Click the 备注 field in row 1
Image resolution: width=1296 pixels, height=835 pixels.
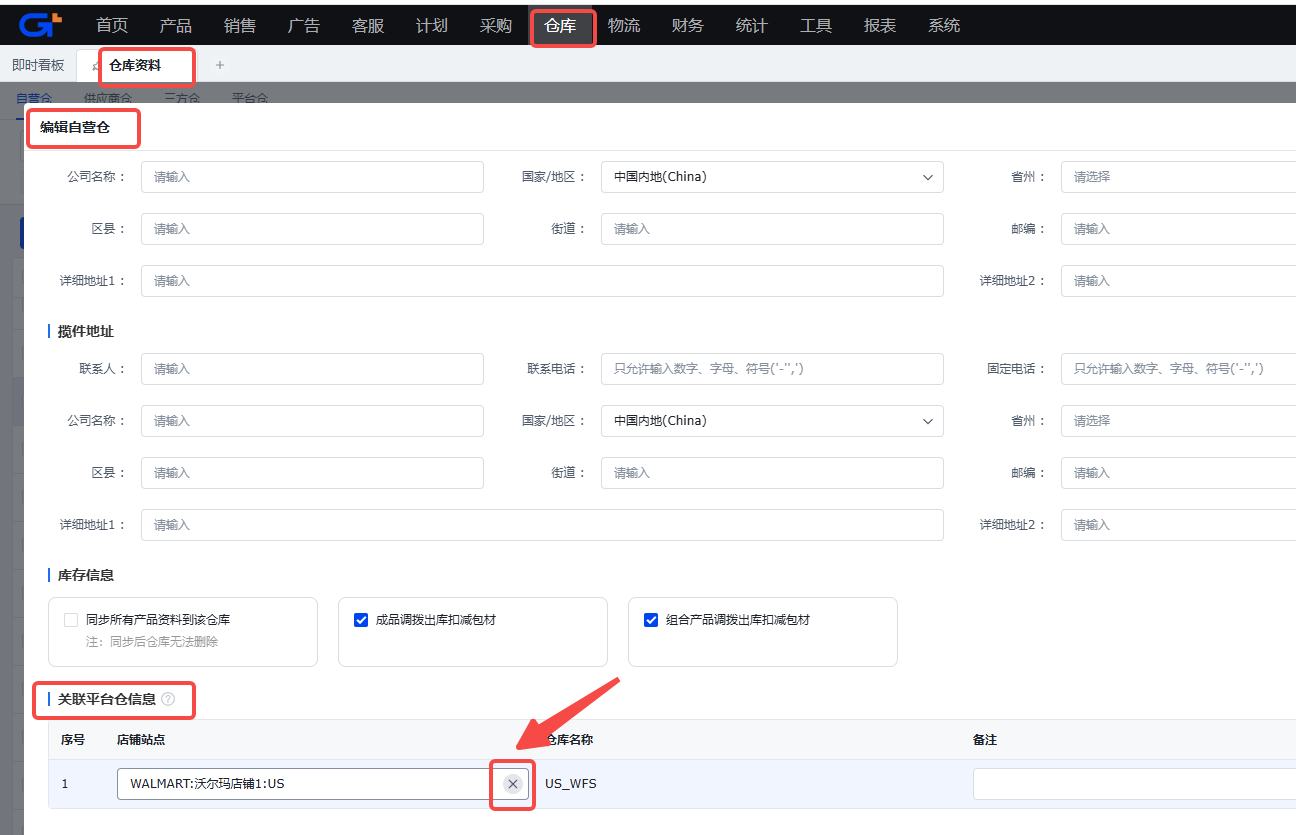pyautogui.click(x=1134, y=784)
